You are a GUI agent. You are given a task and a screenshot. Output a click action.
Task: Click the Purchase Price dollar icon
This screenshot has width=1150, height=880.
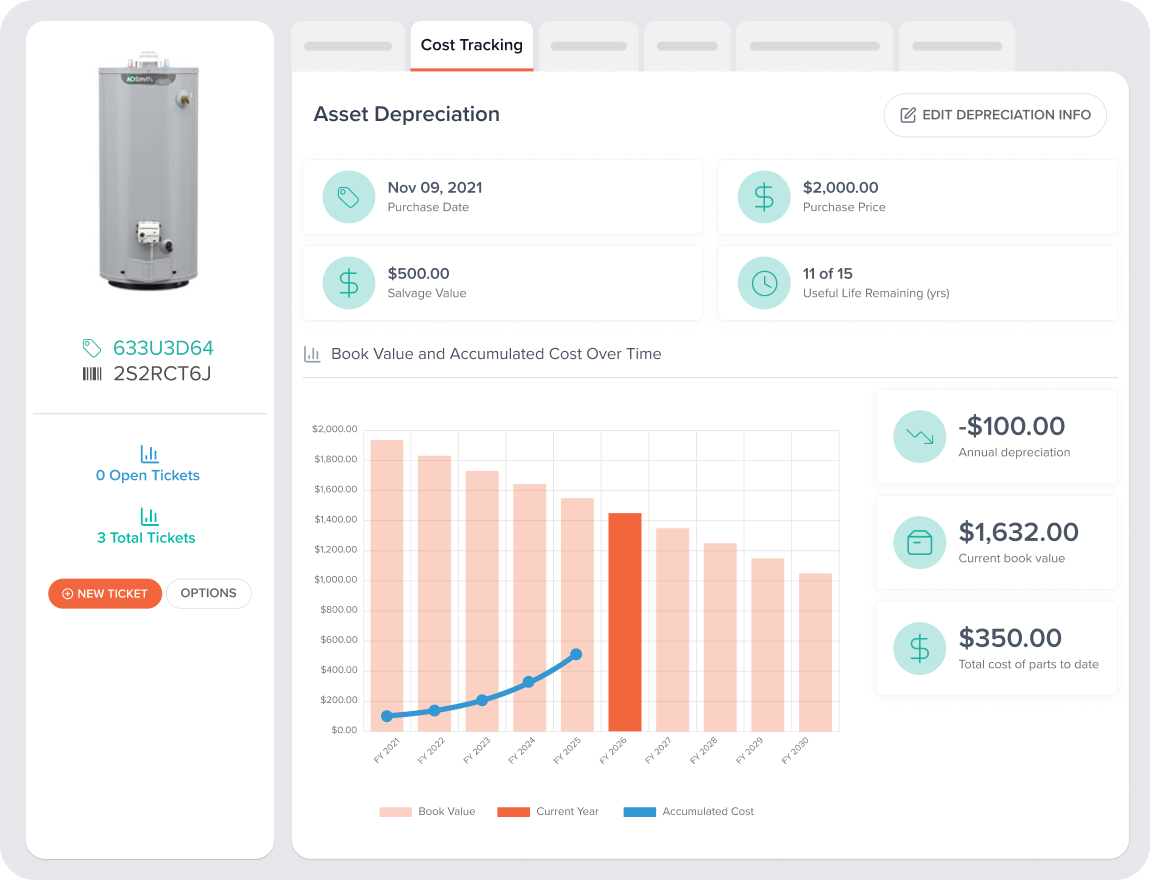point(763,197)
